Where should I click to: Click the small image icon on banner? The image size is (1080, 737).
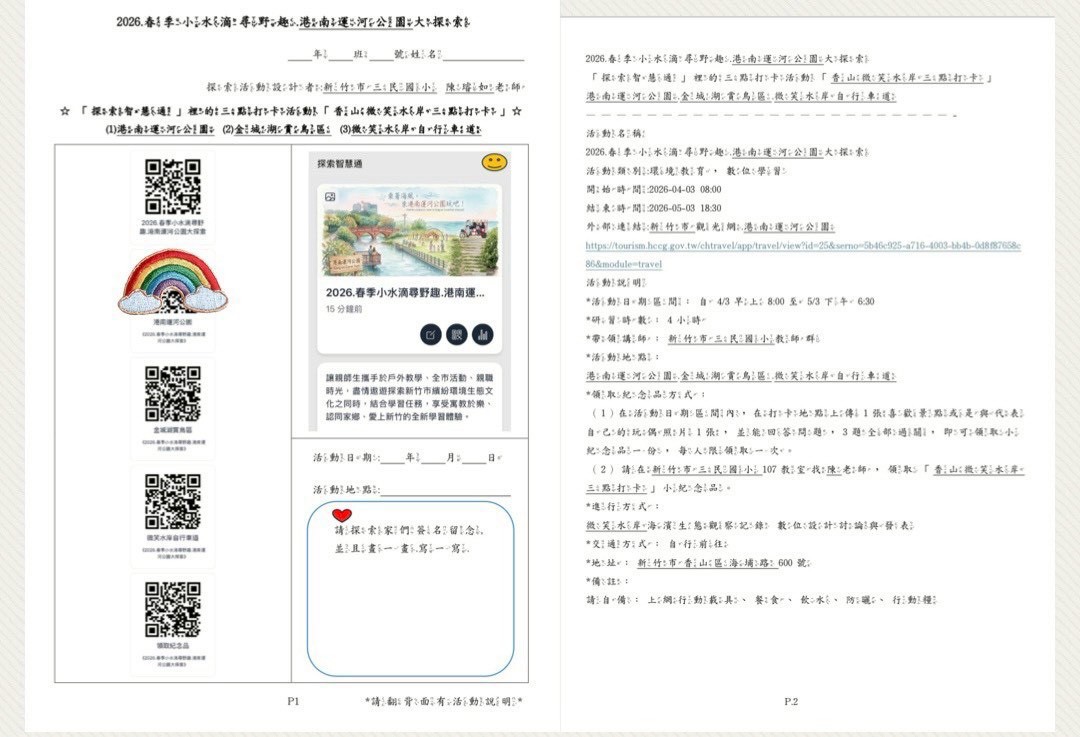pos(331,198)
